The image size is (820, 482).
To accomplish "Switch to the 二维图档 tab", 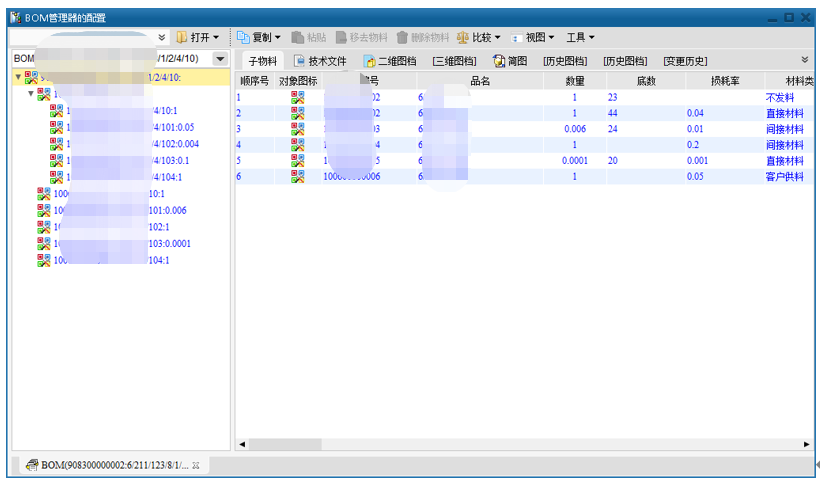I will (x=389, y=61).
